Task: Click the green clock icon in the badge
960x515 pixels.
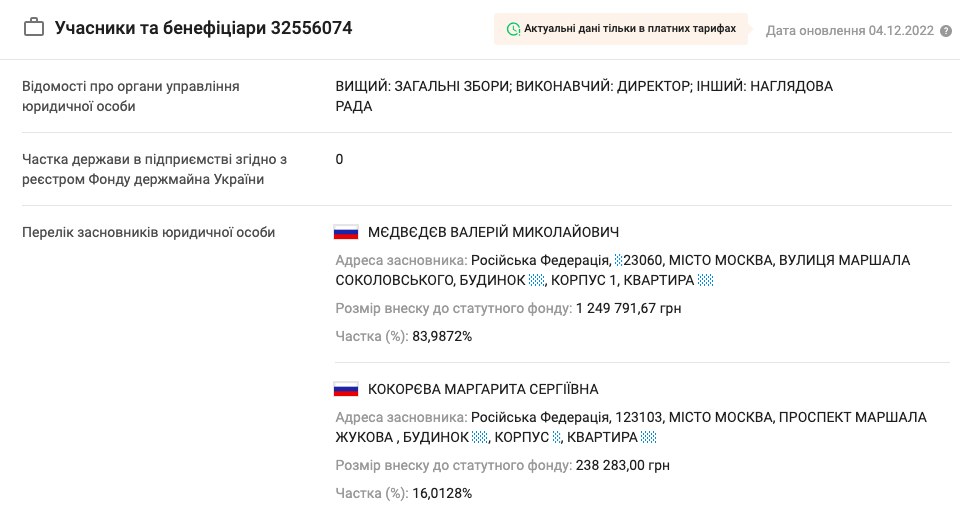Action: [x=514, y=29]
